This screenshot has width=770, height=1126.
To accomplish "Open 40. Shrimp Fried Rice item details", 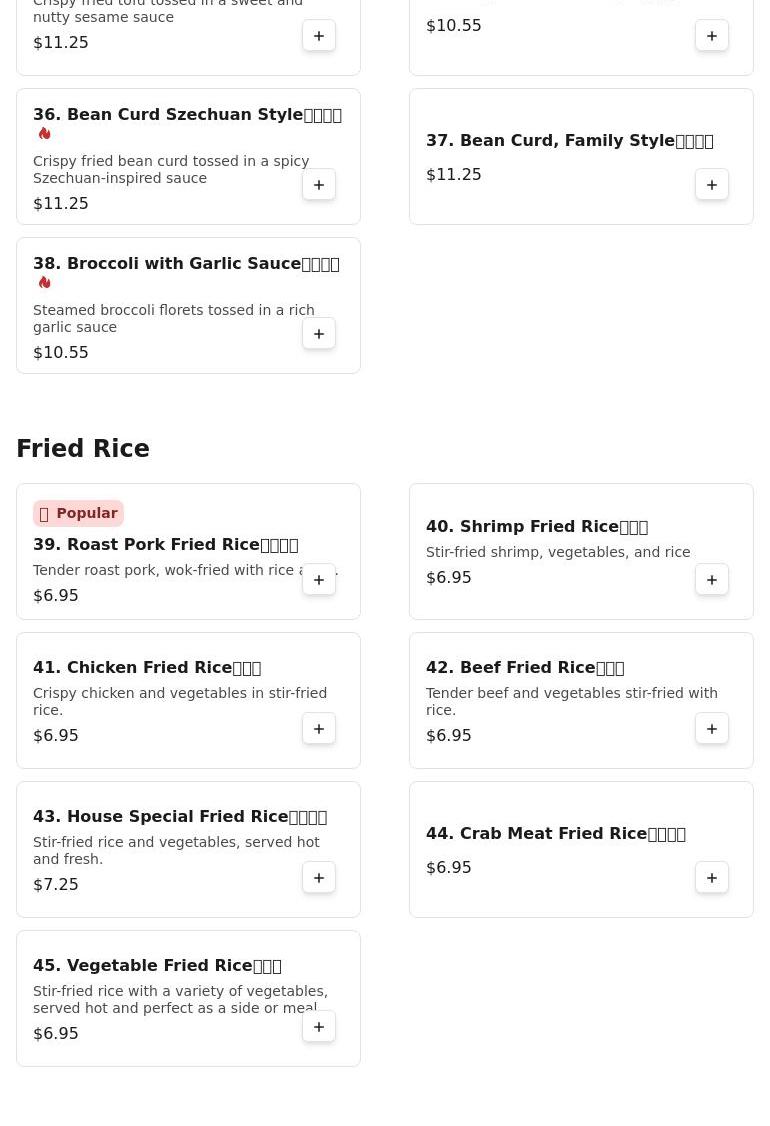I will coord(536,527).
